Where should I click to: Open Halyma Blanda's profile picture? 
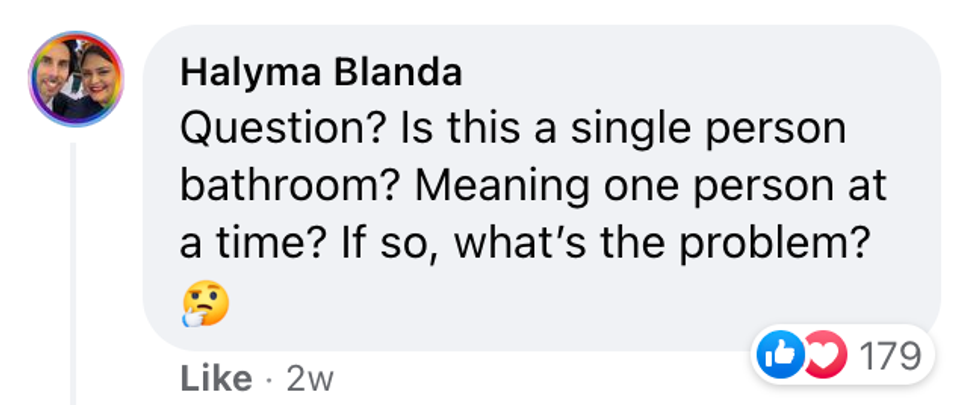coord(75,78)
